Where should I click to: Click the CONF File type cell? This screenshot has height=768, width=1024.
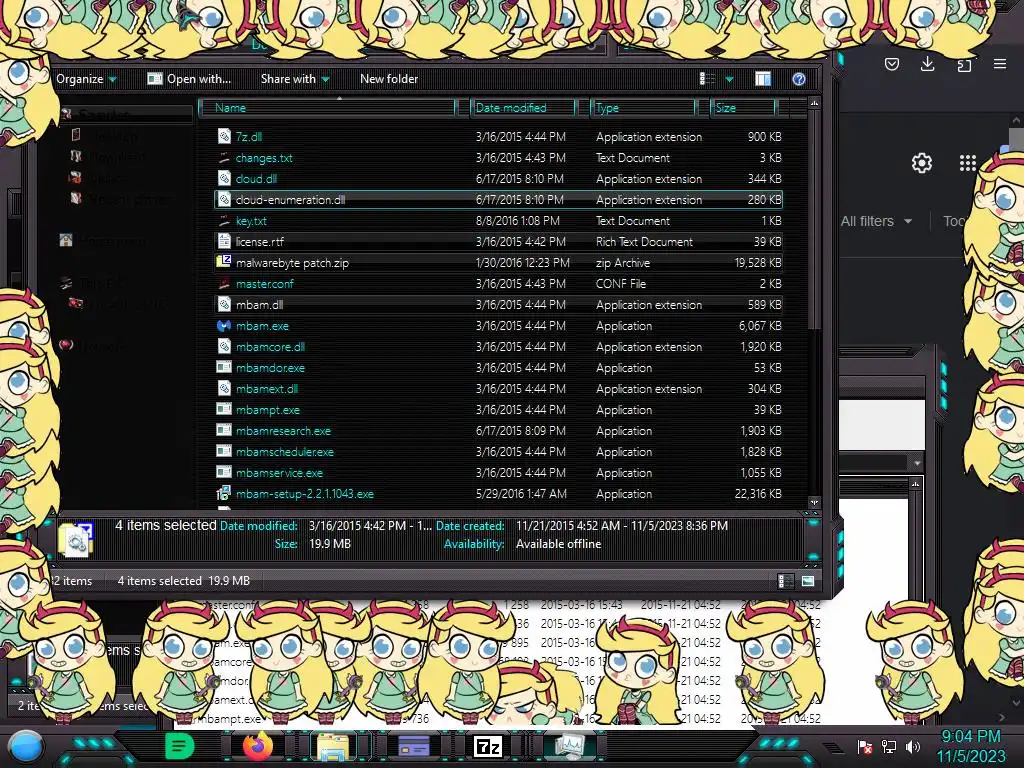[x=620, y=283]
